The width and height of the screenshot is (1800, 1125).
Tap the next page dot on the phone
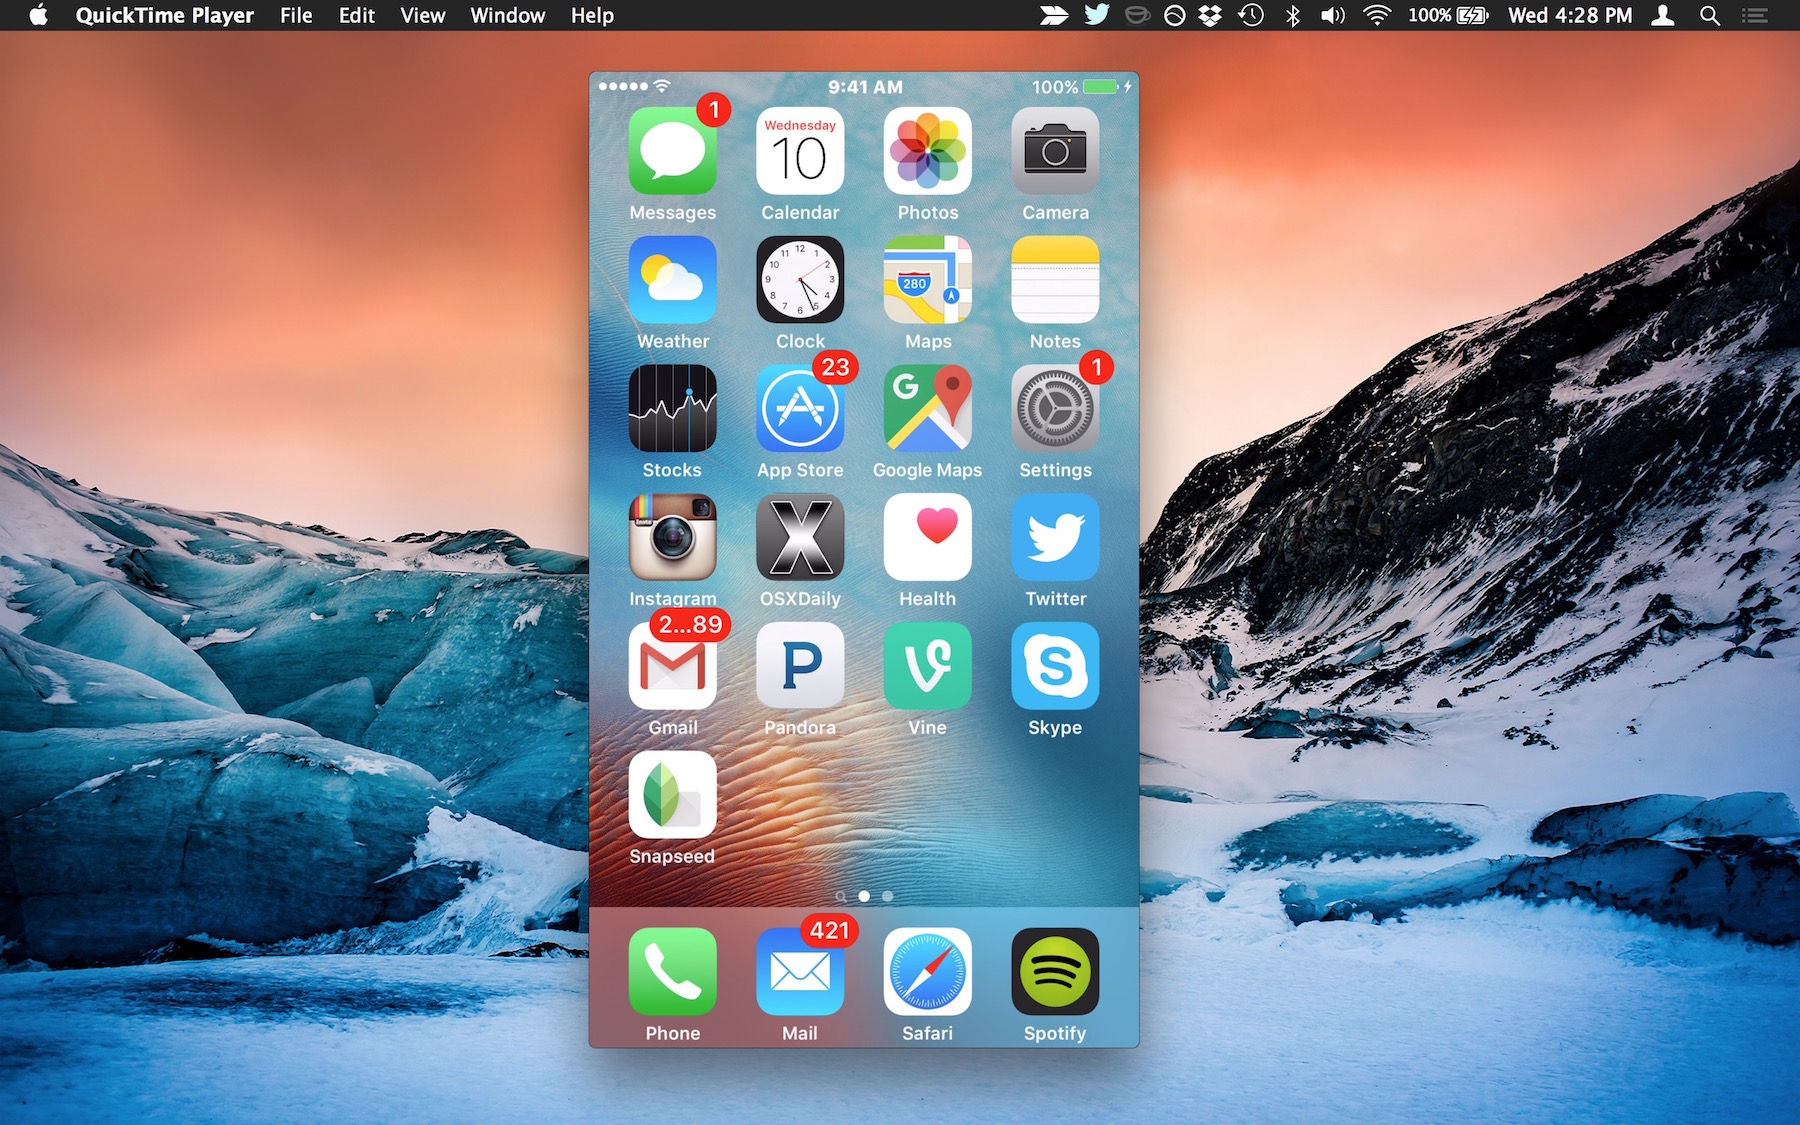point(887,896)
